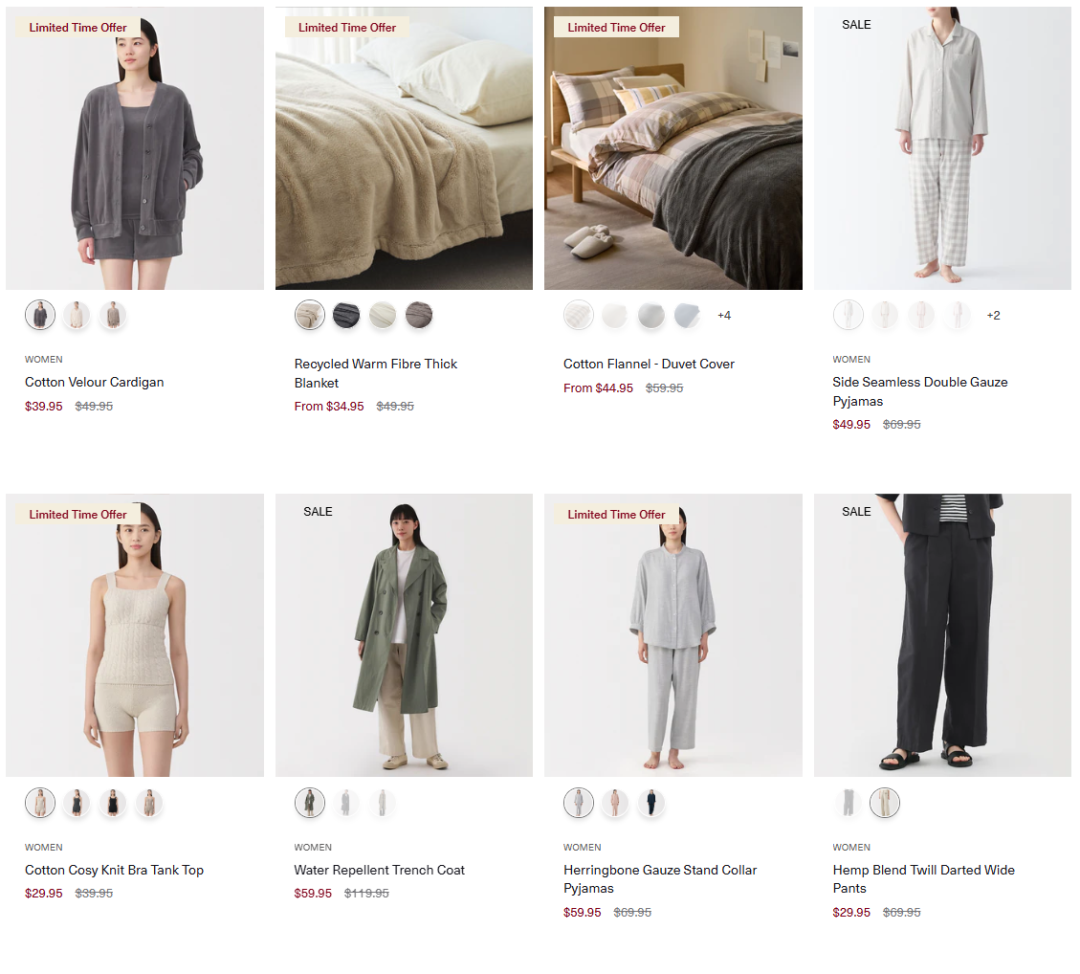Select the navy swatch for Herringbone Gauze Pyjamas
This screenshot has width=1080, height=974.
651,803
